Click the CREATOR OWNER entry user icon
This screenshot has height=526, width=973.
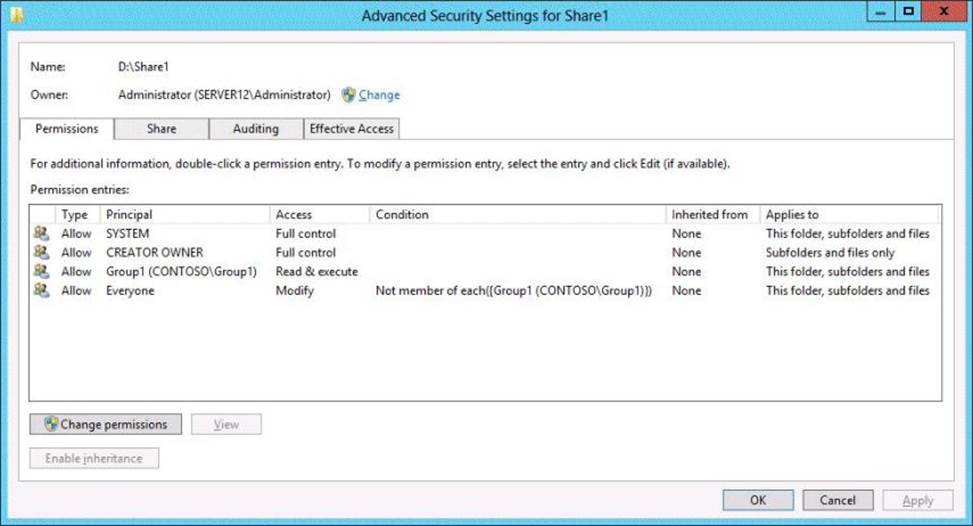click(x=42, y=252)
